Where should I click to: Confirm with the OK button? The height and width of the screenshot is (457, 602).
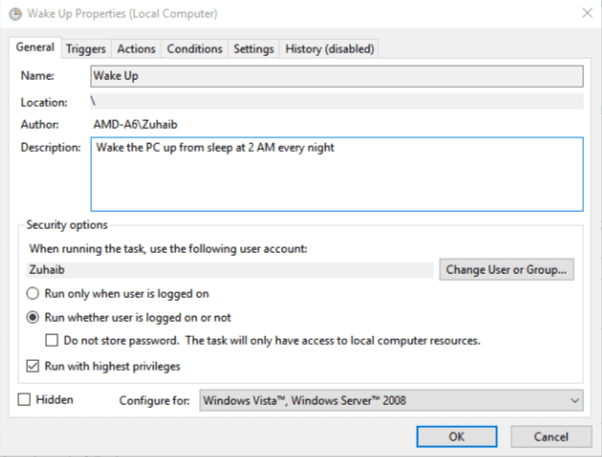tap(456, 437)
